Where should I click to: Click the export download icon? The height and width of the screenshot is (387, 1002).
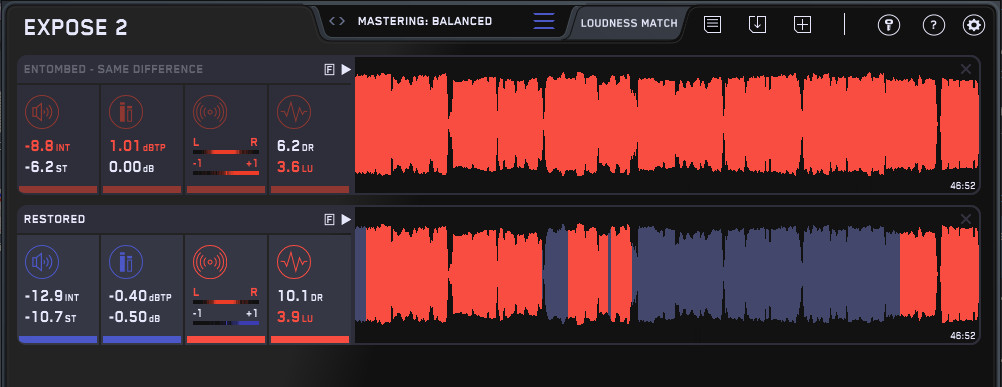pos(757,25)
